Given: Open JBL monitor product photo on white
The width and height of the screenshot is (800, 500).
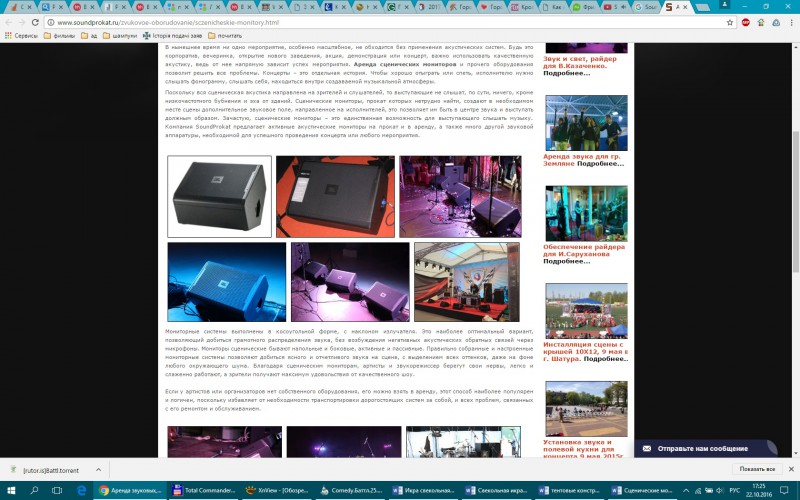Looking at the screenshot, I should click(219, 196).
